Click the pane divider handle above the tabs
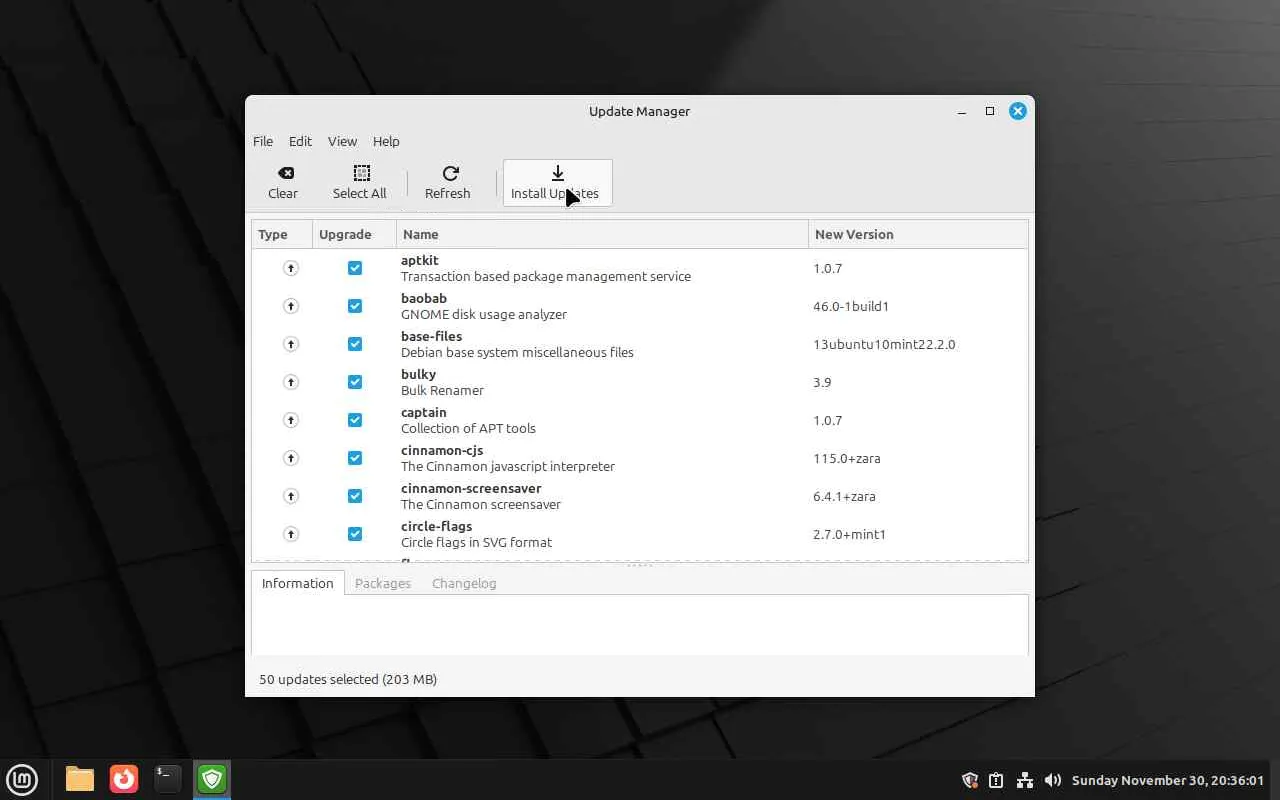The image size is (1280, 800). pos(640,565)
